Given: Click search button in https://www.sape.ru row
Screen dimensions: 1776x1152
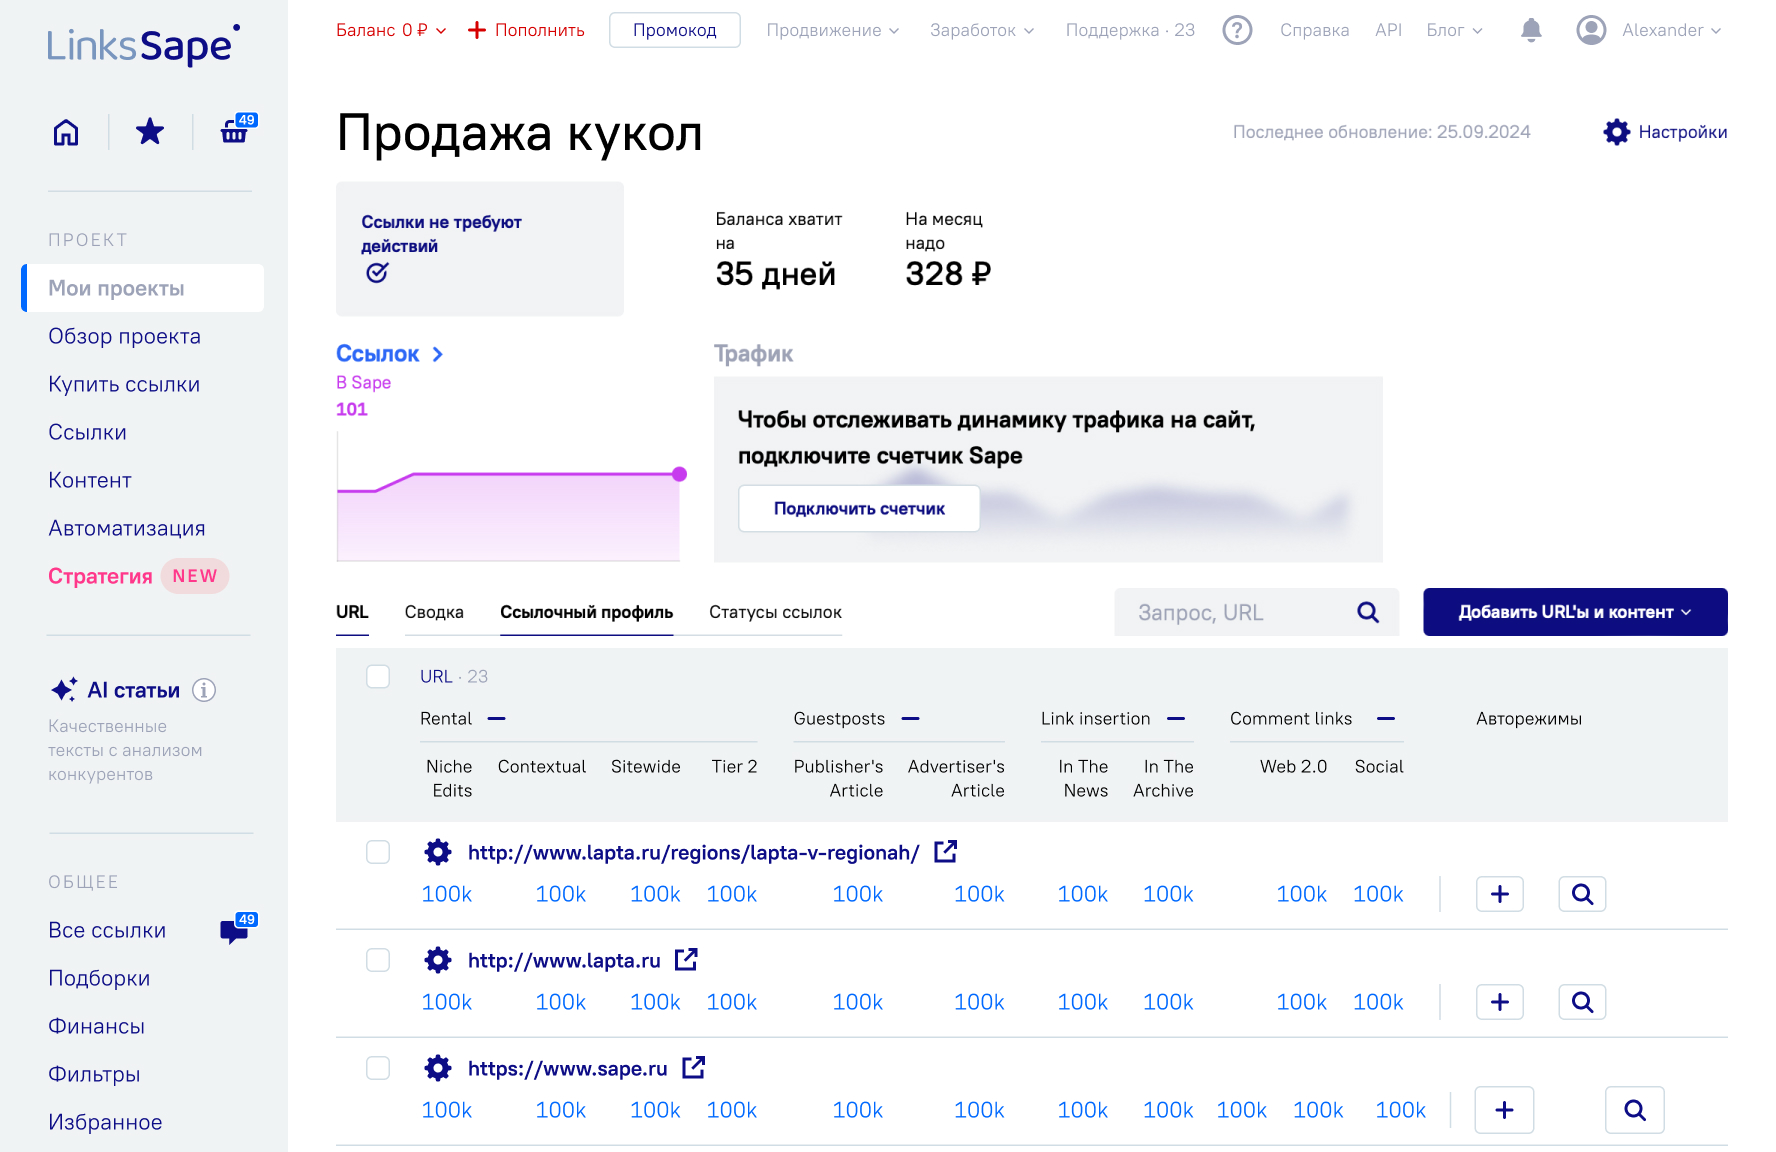Looking at the screenshot, I should [x=1635, y=1110].
